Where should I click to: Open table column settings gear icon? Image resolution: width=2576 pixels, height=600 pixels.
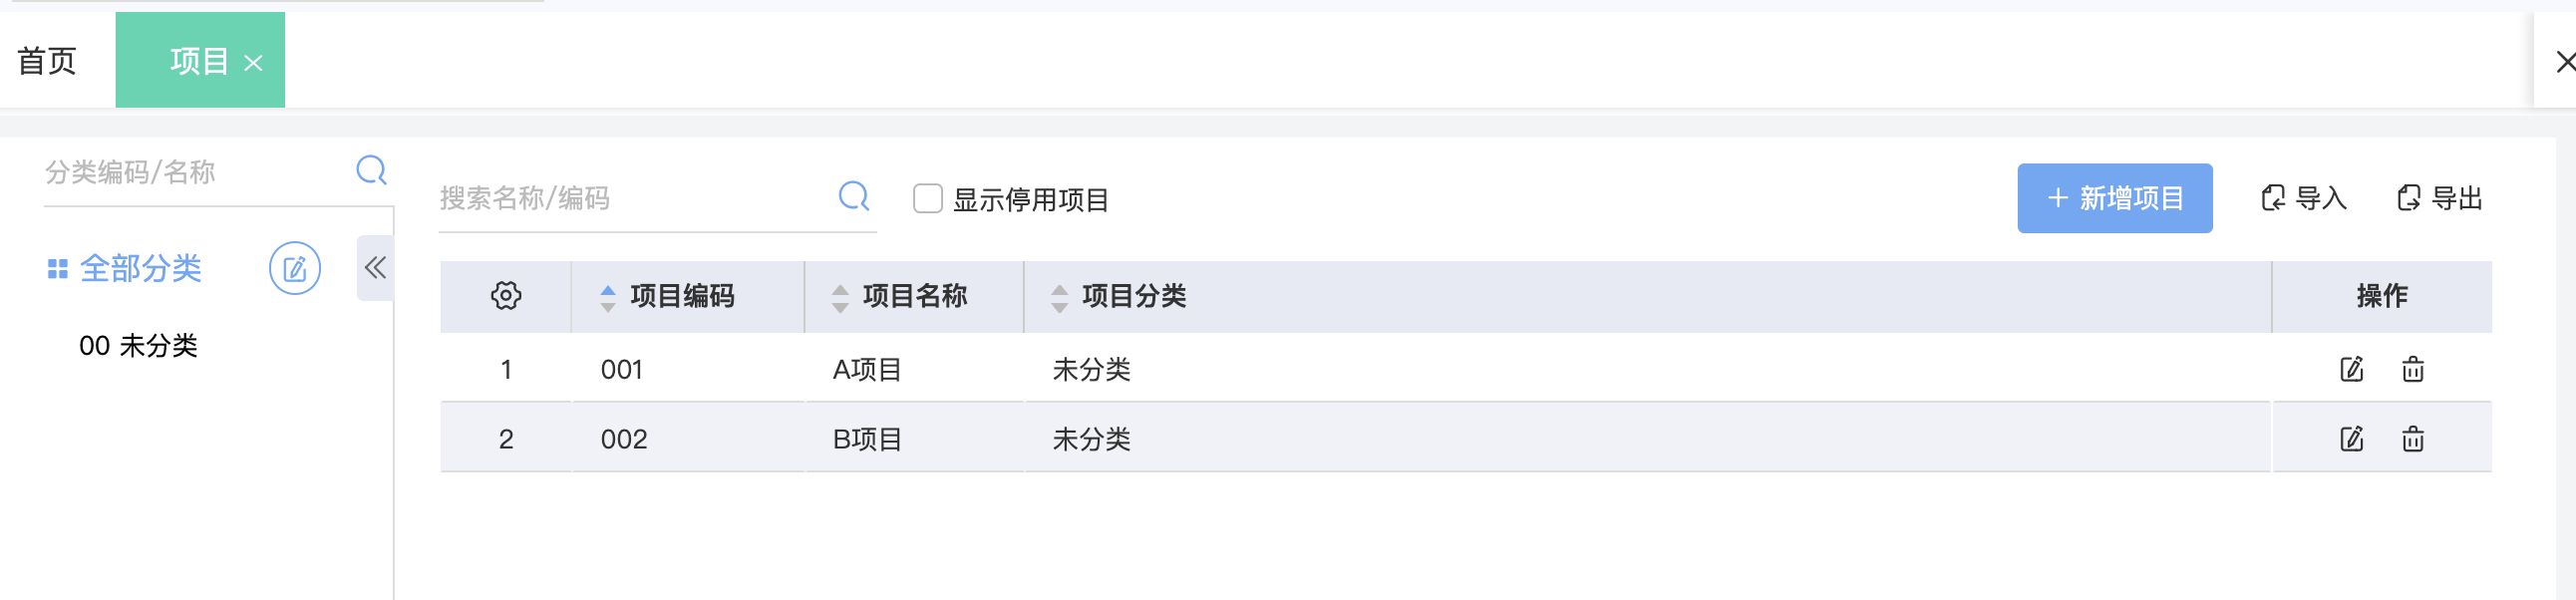tap(506, 296)
